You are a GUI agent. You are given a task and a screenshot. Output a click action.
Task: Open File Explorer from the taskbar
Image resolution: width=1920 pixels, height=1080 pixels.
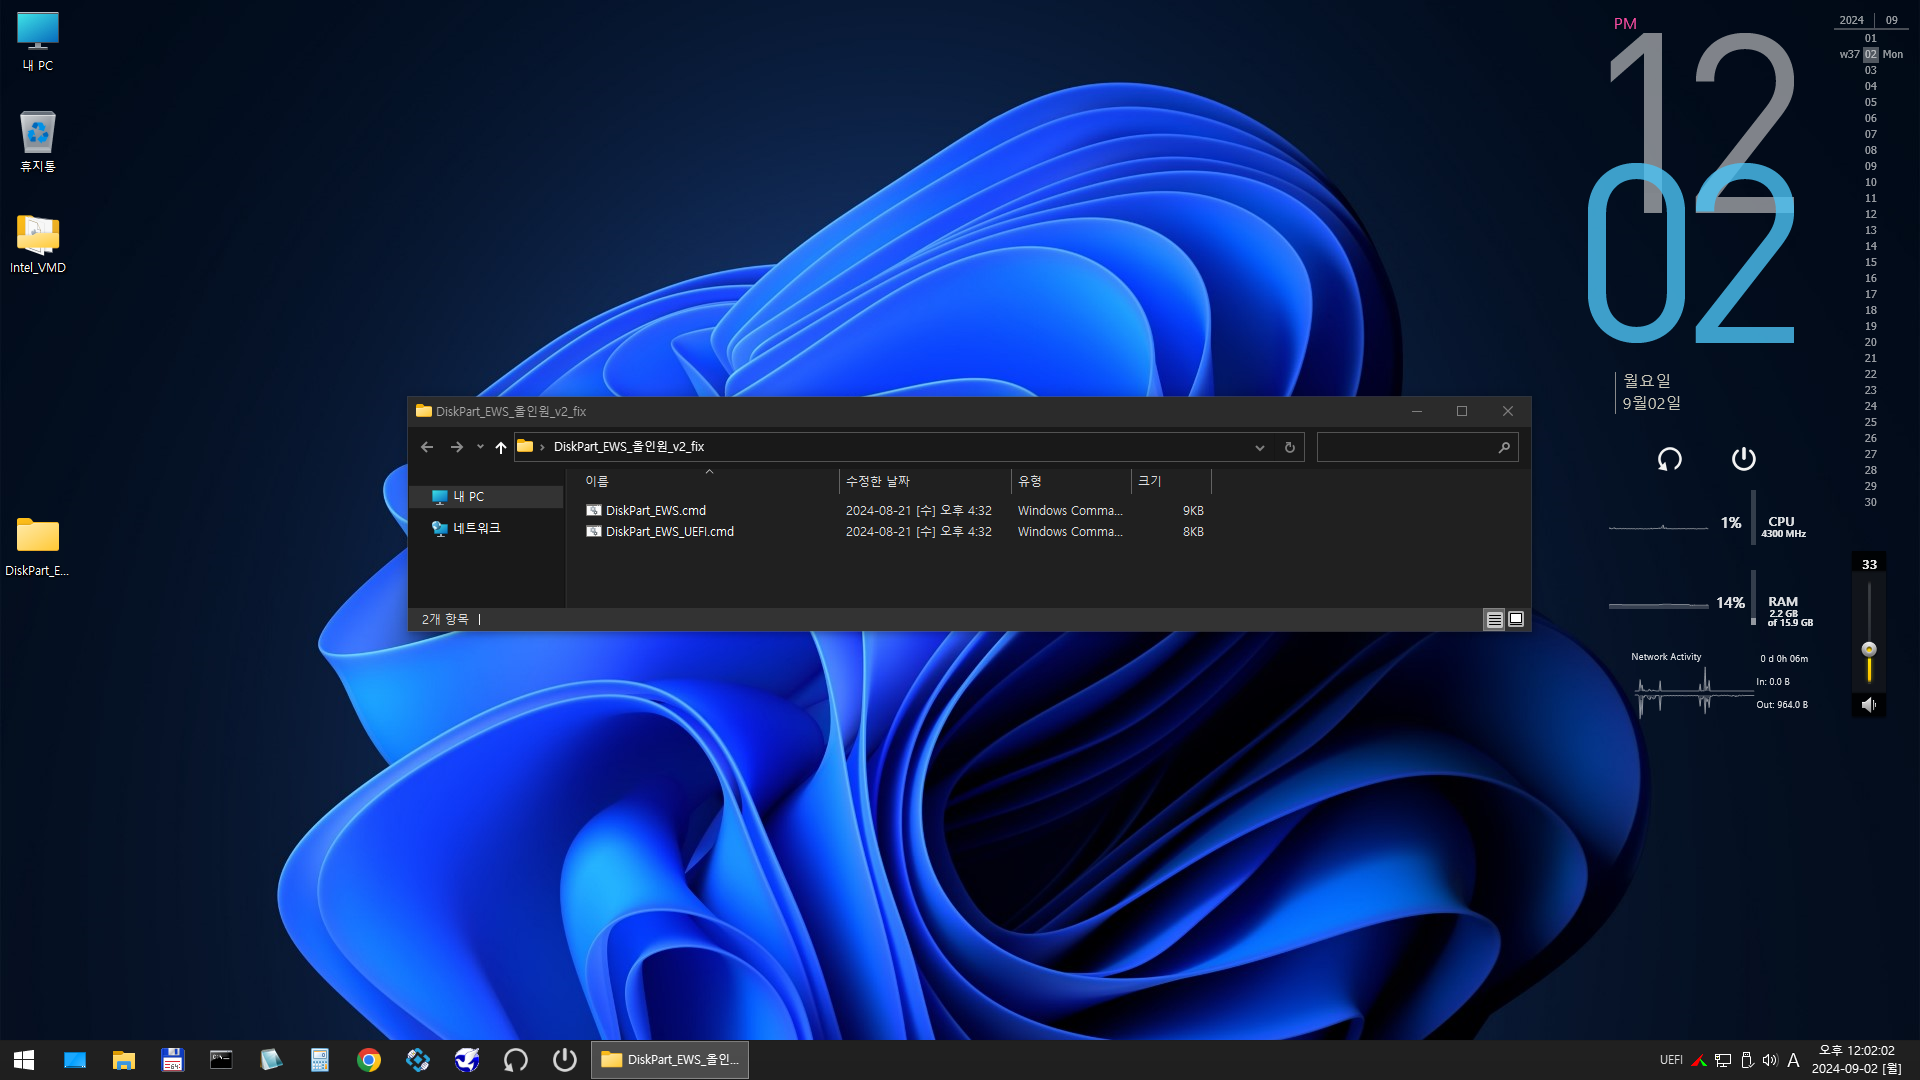click(x=124, y=1060)
